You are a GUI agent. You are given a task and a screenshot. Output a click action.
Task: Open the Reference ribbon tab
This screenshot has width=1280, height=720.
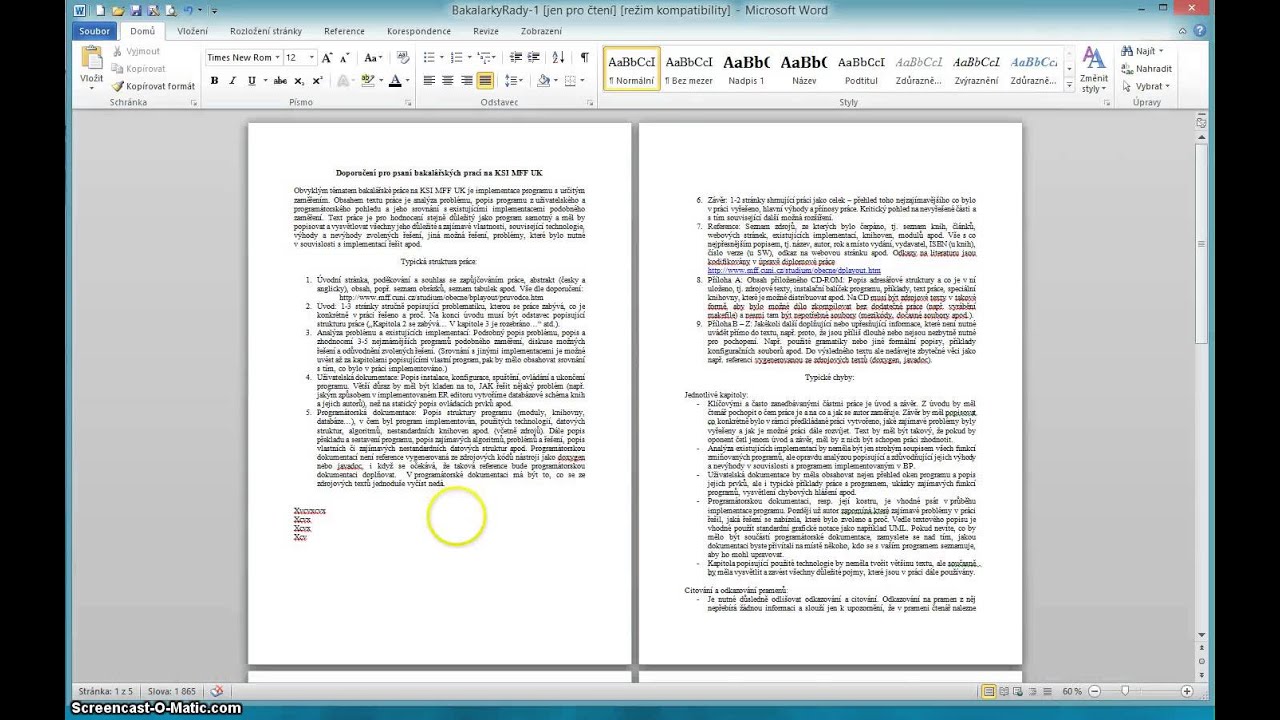[344, 31]
